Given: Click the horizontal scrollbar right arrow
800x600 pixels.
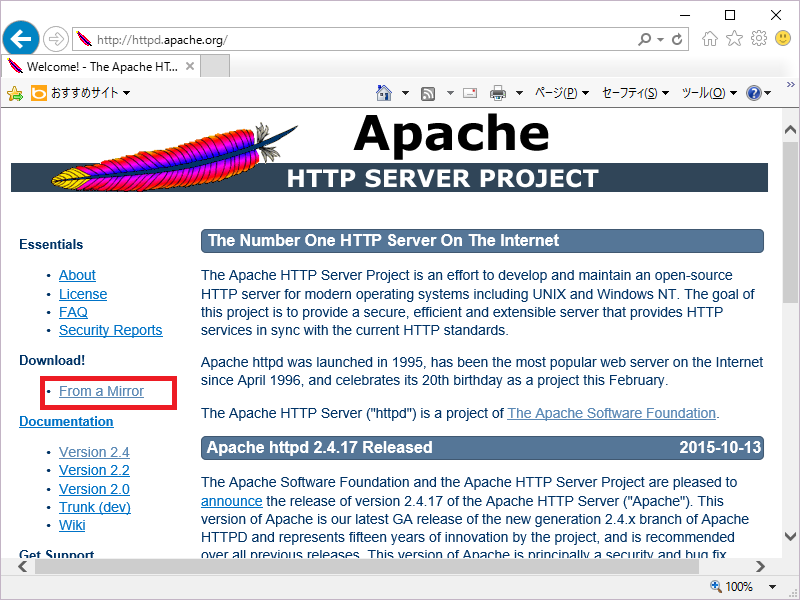Looking at the screenshot, I should [760, 566].
